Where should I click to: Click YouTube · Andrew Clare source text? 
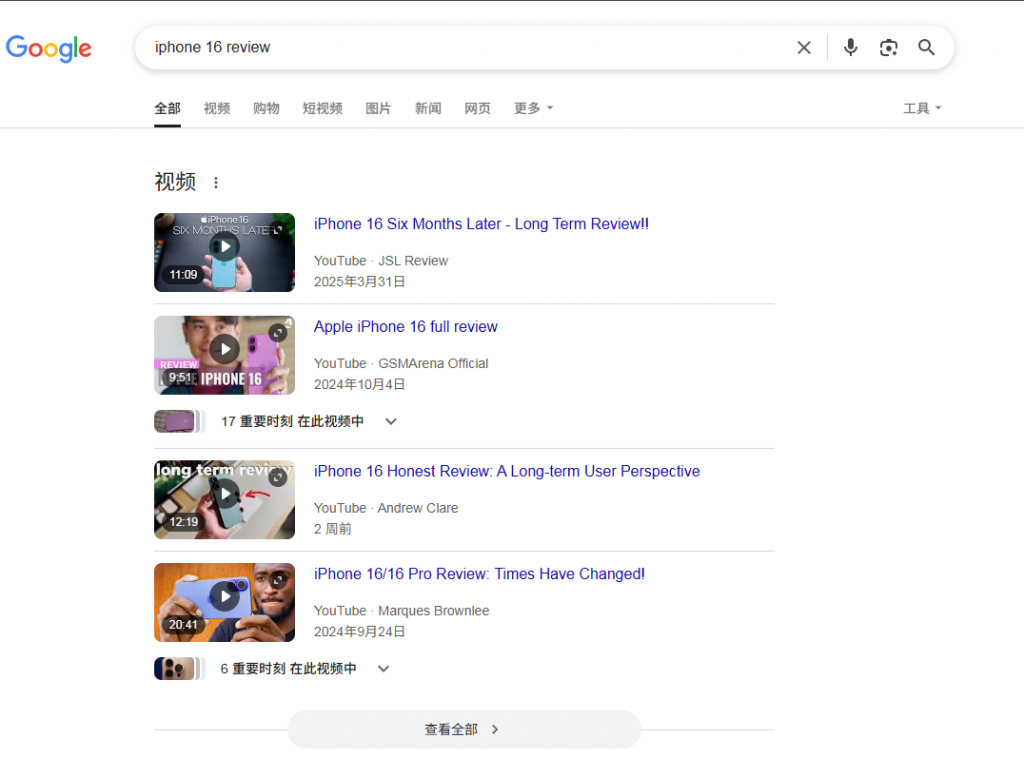386,508
